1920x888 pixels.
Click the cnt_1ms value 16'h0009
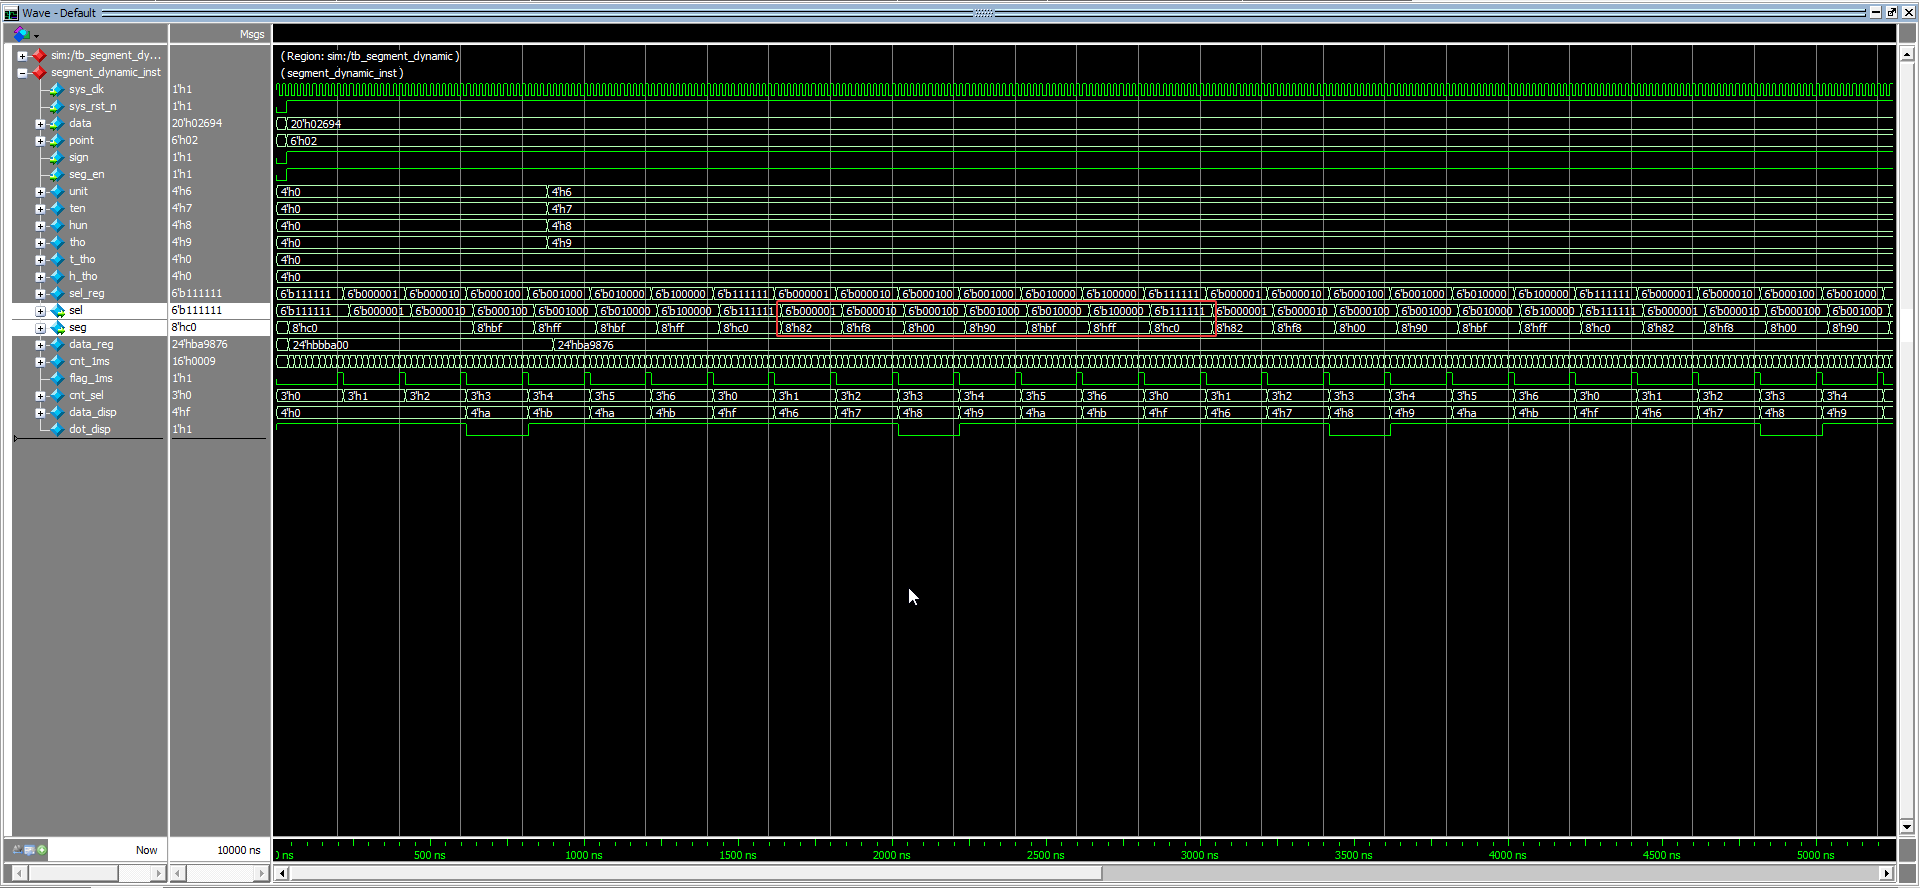pyautogui.click(x=193, y=361)
